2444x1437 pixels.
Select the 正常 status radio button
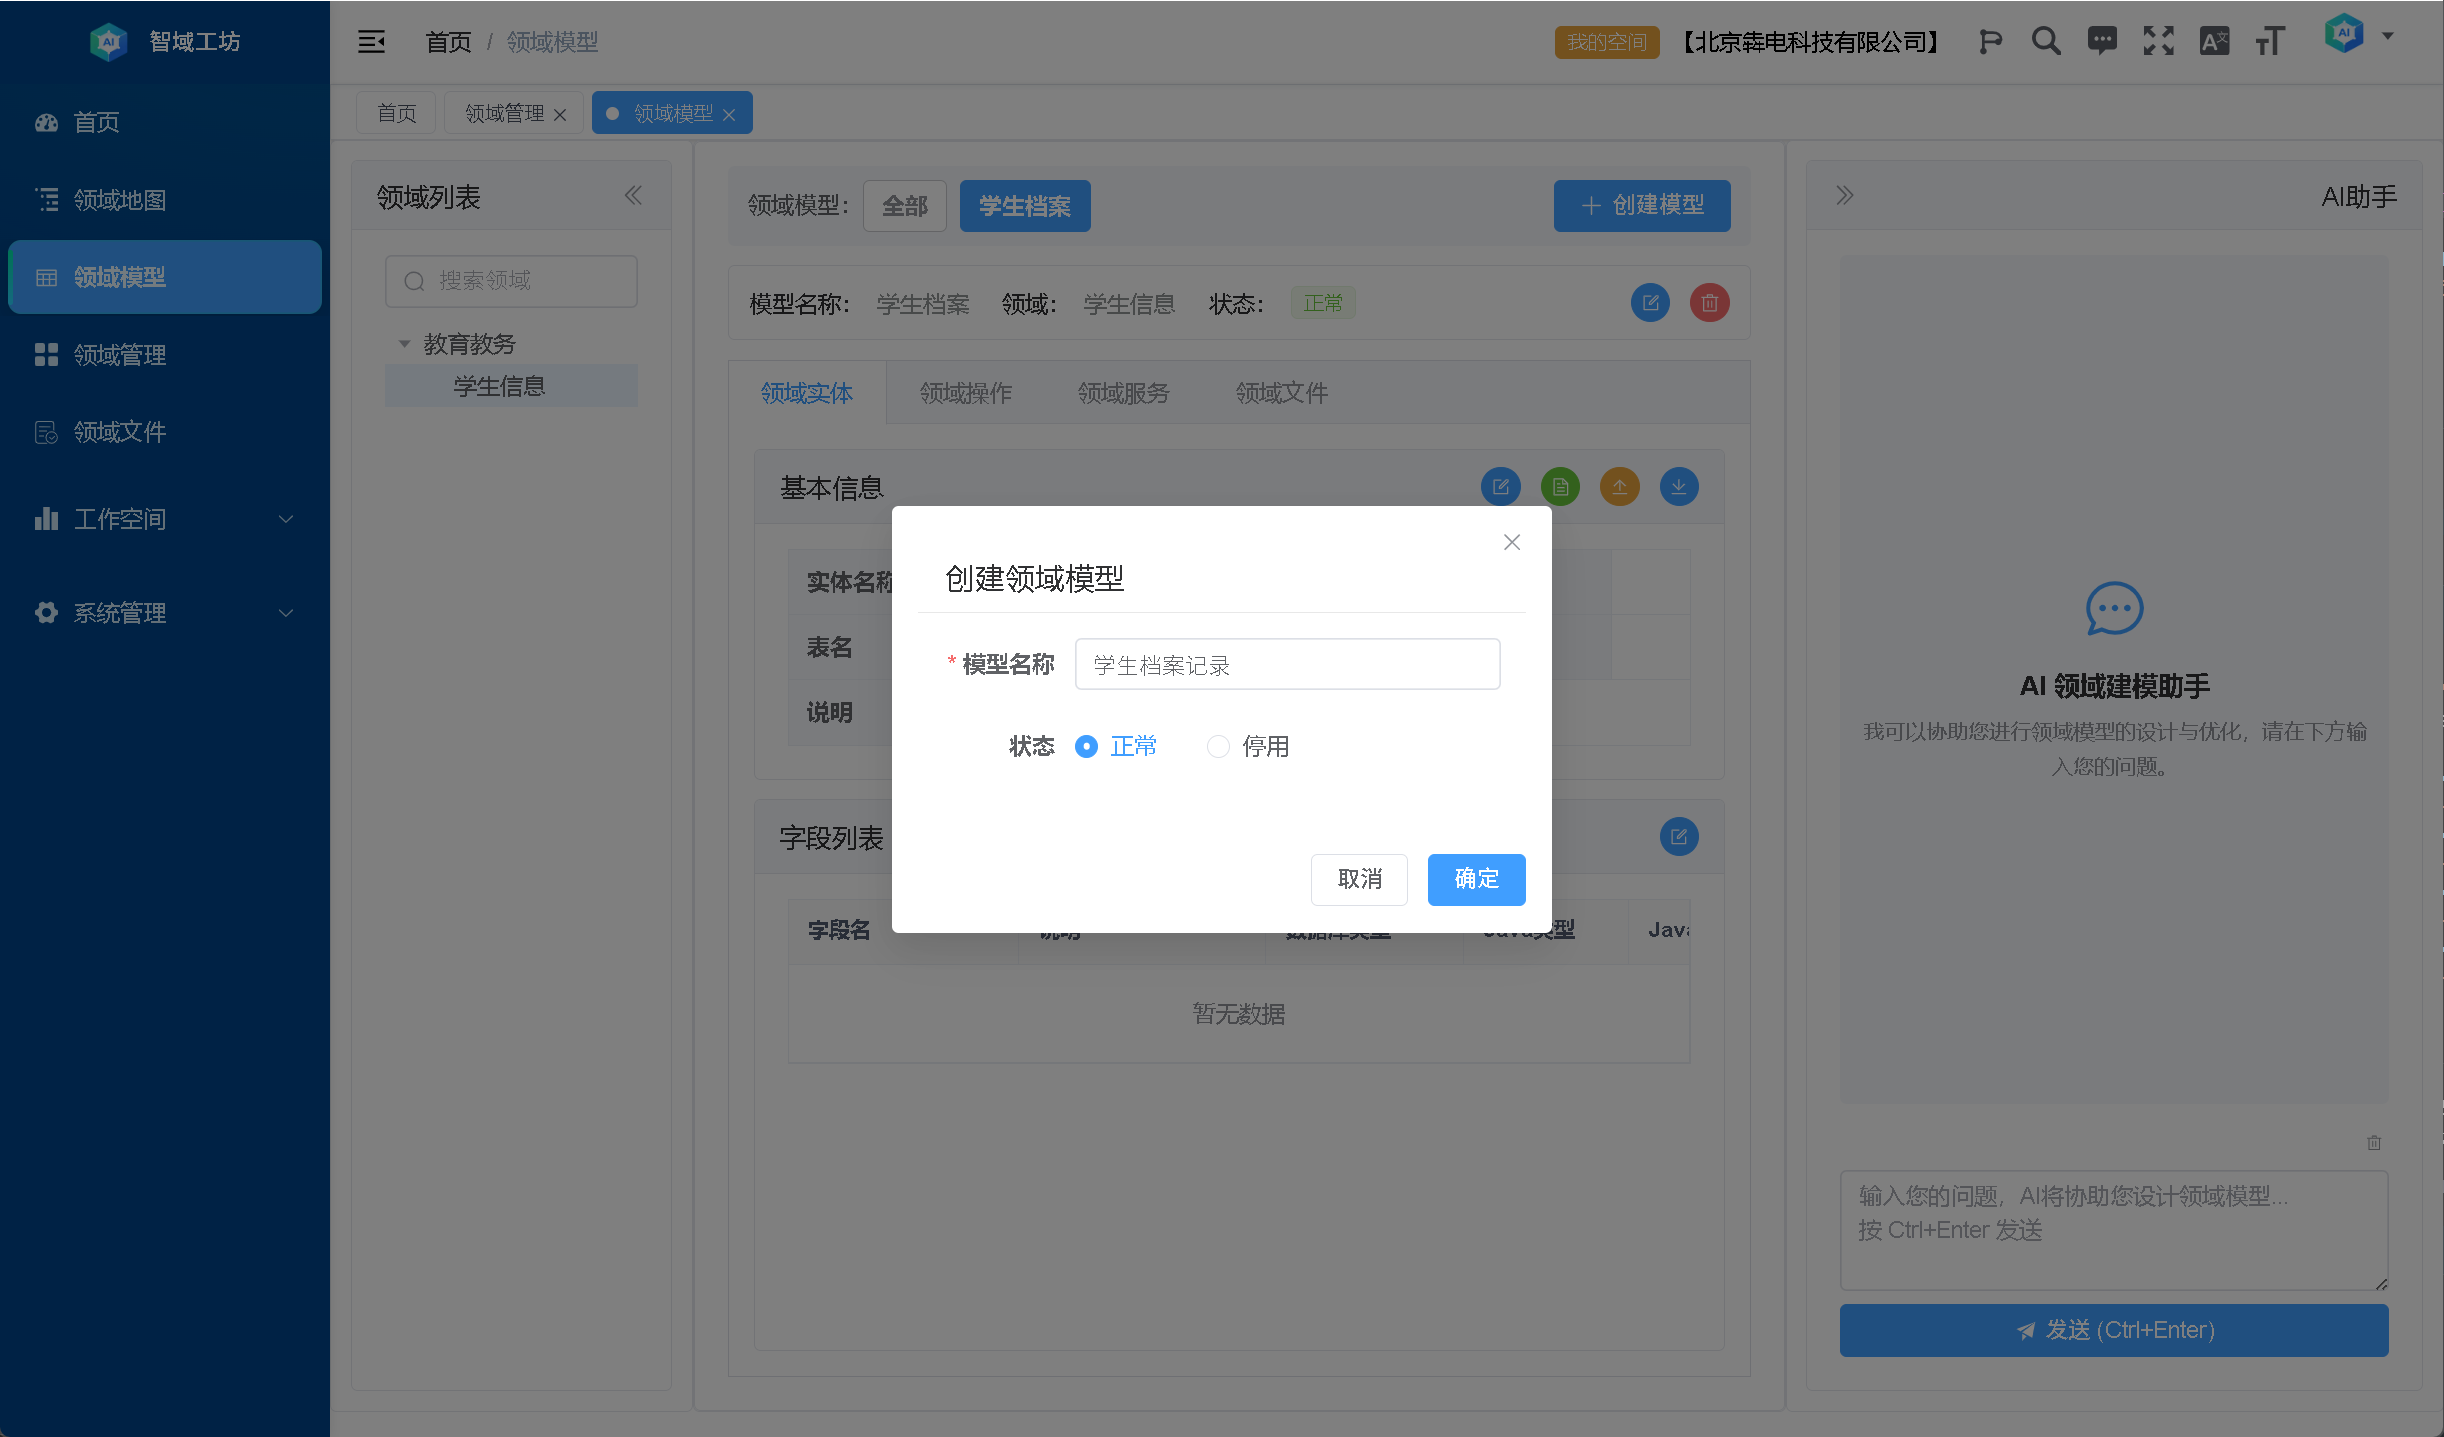pyautogui.click(x=1086, y=747)
